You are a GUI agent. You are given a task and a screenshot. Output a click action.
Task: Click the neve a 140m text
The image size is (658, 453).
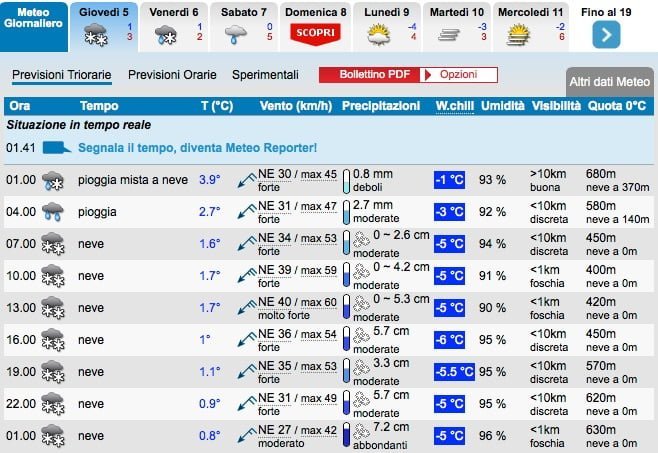[x=617, y=219]
